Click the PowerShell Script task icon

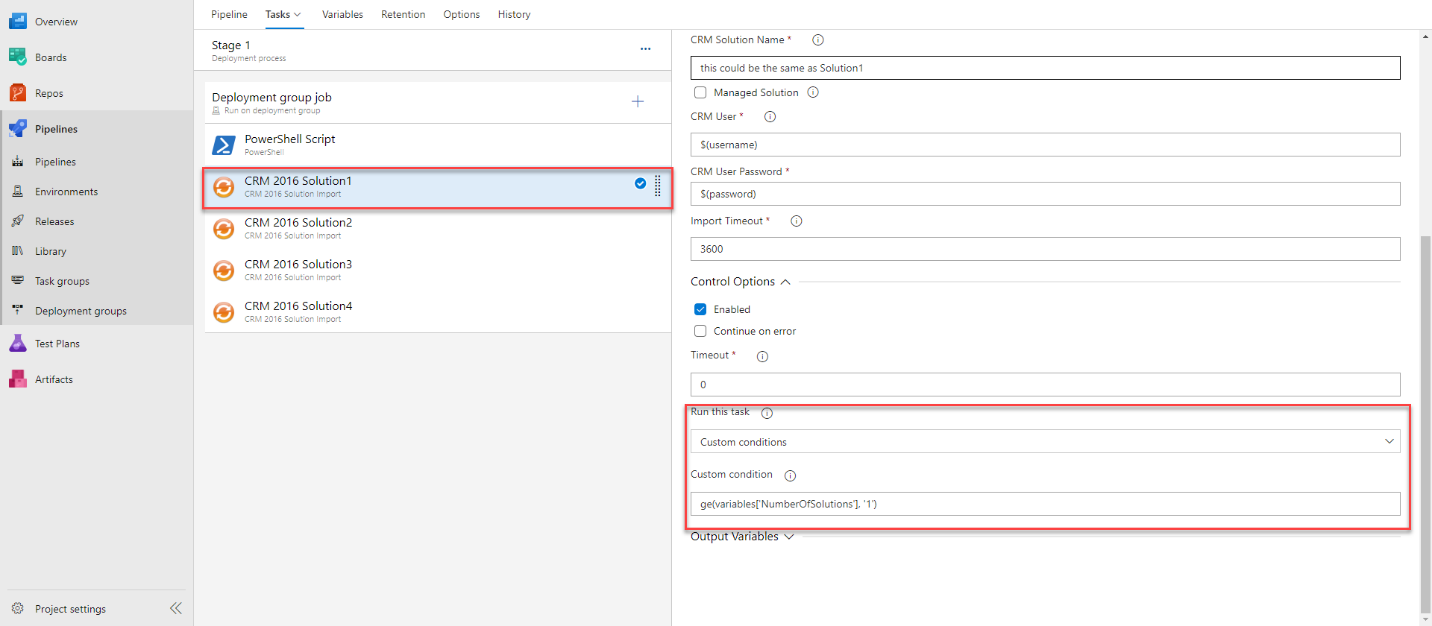tap(224, 145)
